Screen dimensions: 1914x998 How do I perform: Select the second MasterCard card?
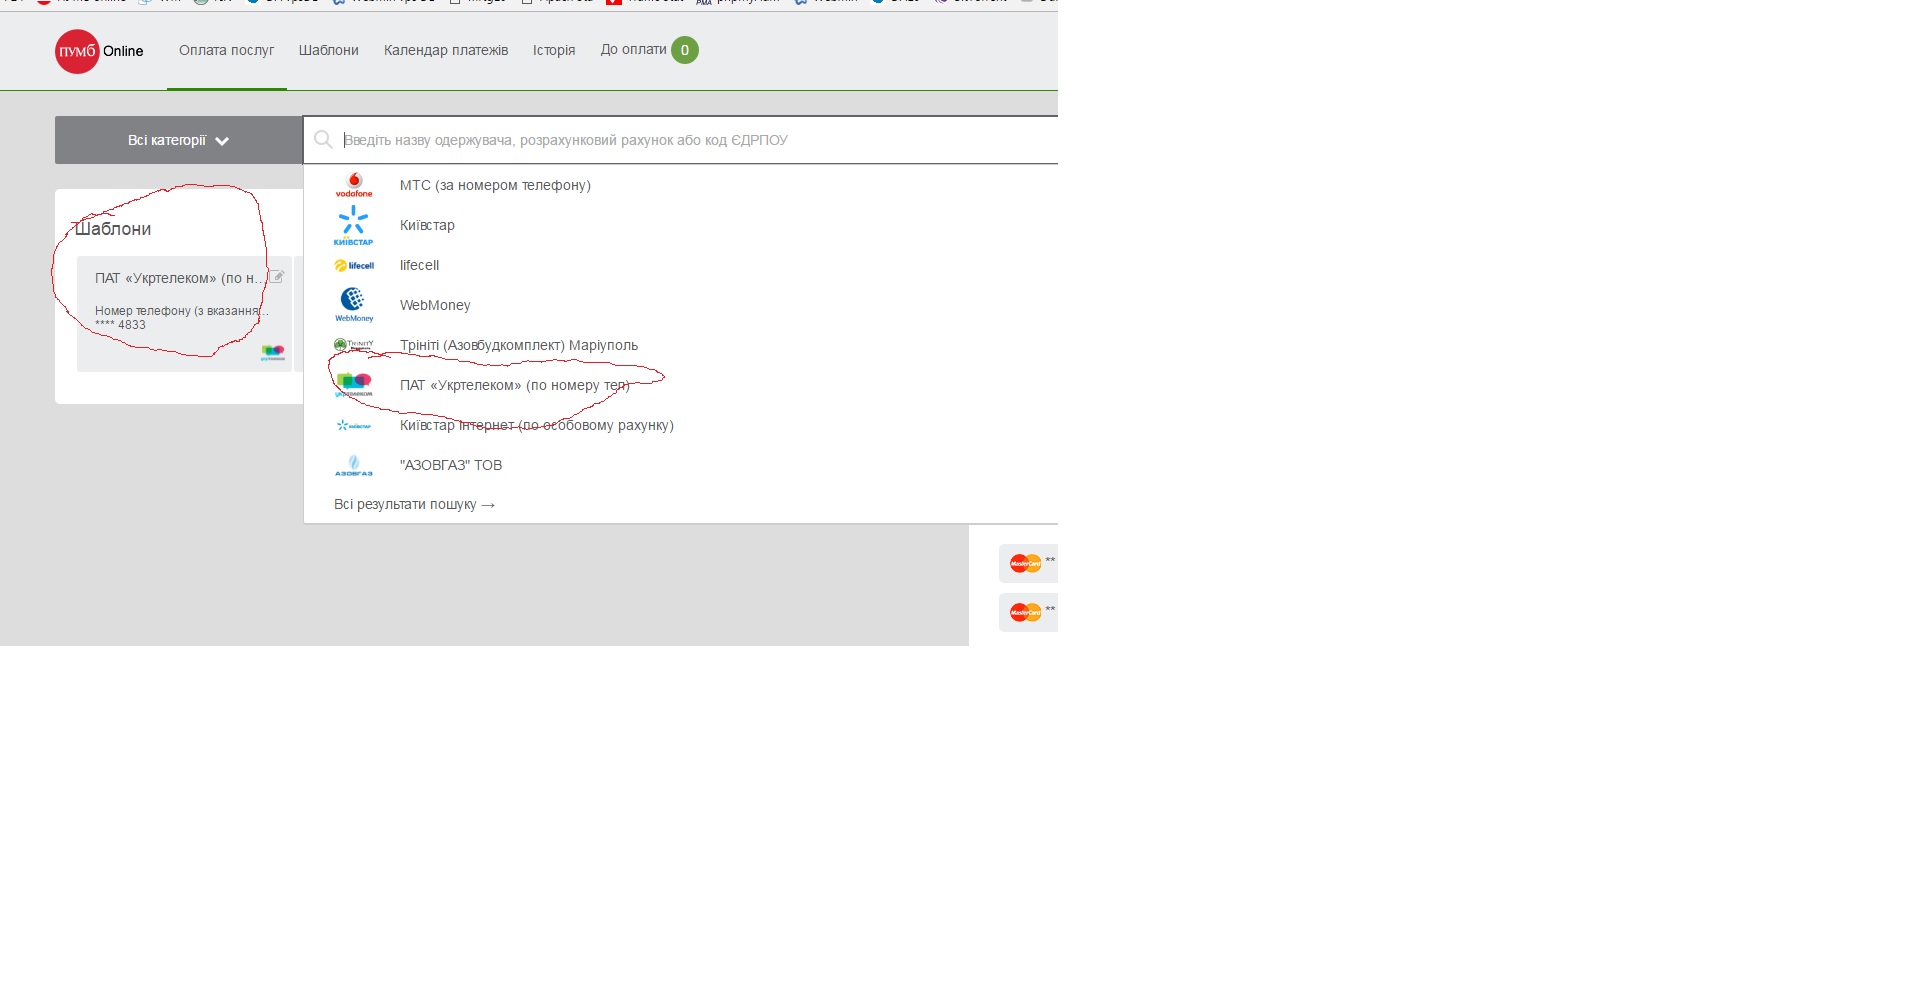(x=1028, y=612)
